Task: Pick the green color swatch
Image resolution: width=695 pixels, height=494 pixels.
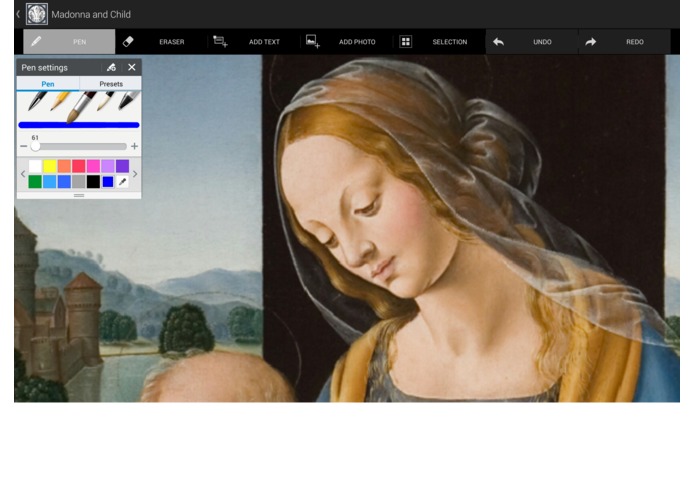Action: coord(35,182)
